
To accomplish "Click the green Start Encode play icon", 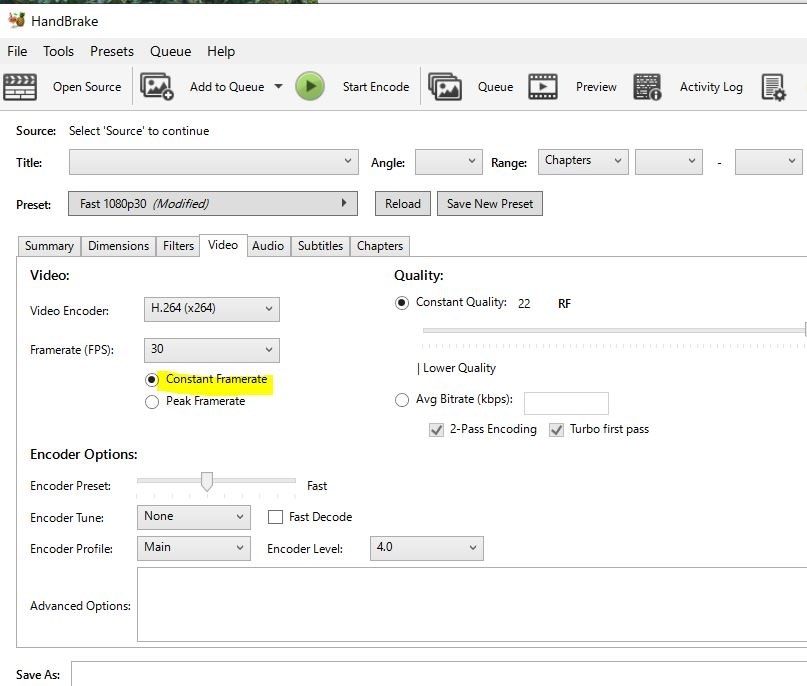I will 310,86.
